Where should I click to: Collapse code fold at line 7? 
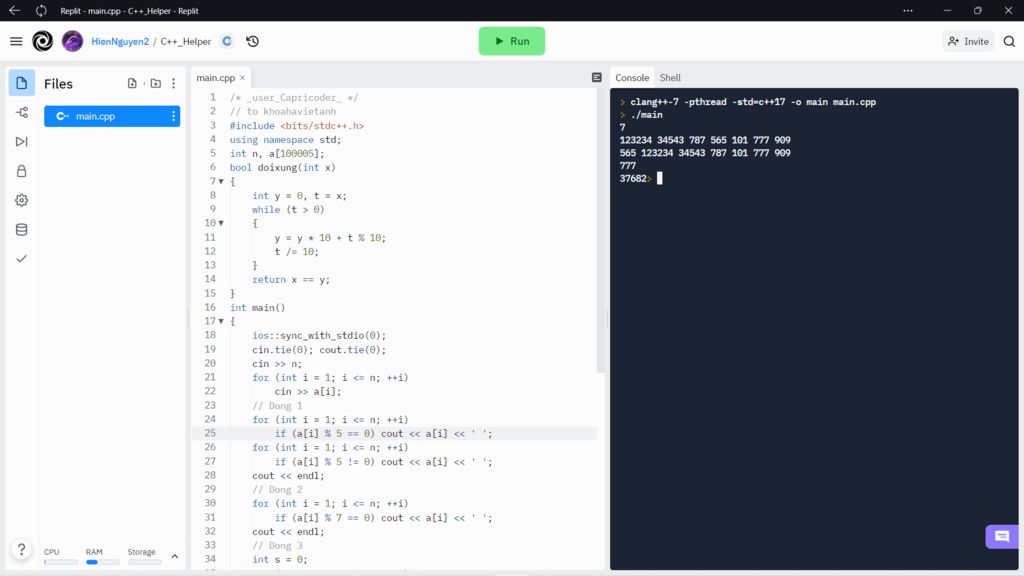[221, 182]
